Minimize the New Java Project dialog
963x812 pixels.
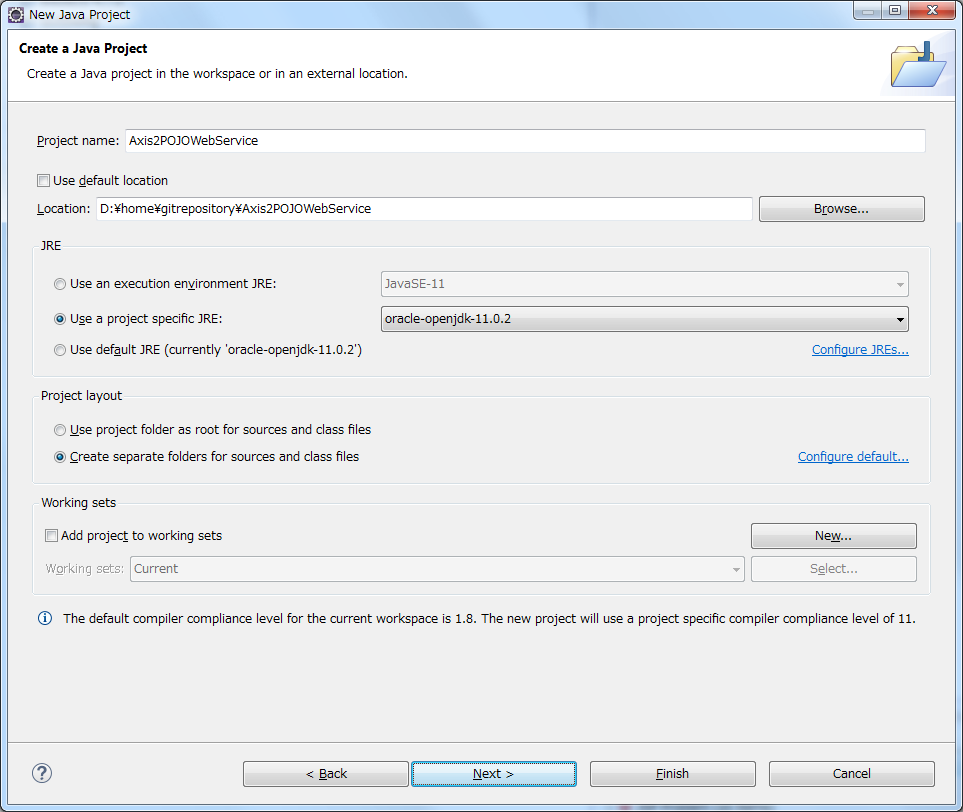click(x=867, y=10)
